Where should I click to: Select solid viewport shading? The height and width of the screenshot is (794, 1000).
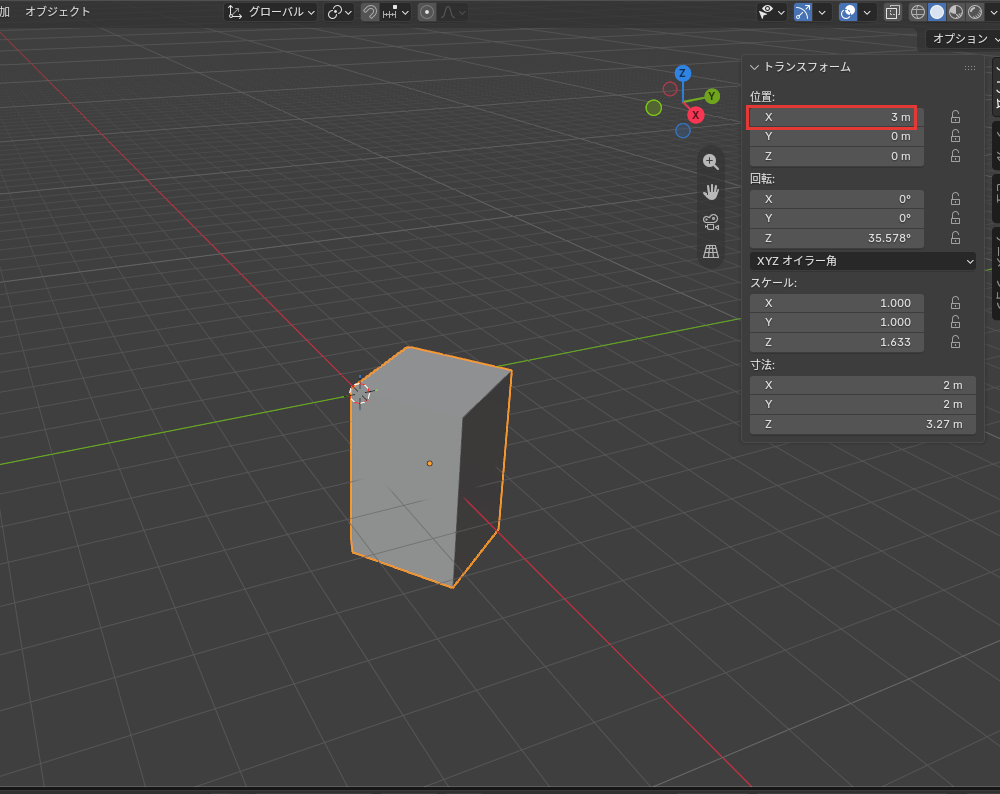(937, 12)
